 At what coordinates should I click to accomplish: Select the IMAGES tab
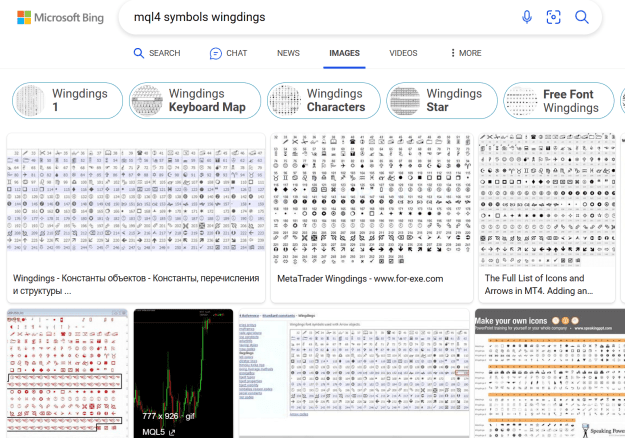(344, 53)
